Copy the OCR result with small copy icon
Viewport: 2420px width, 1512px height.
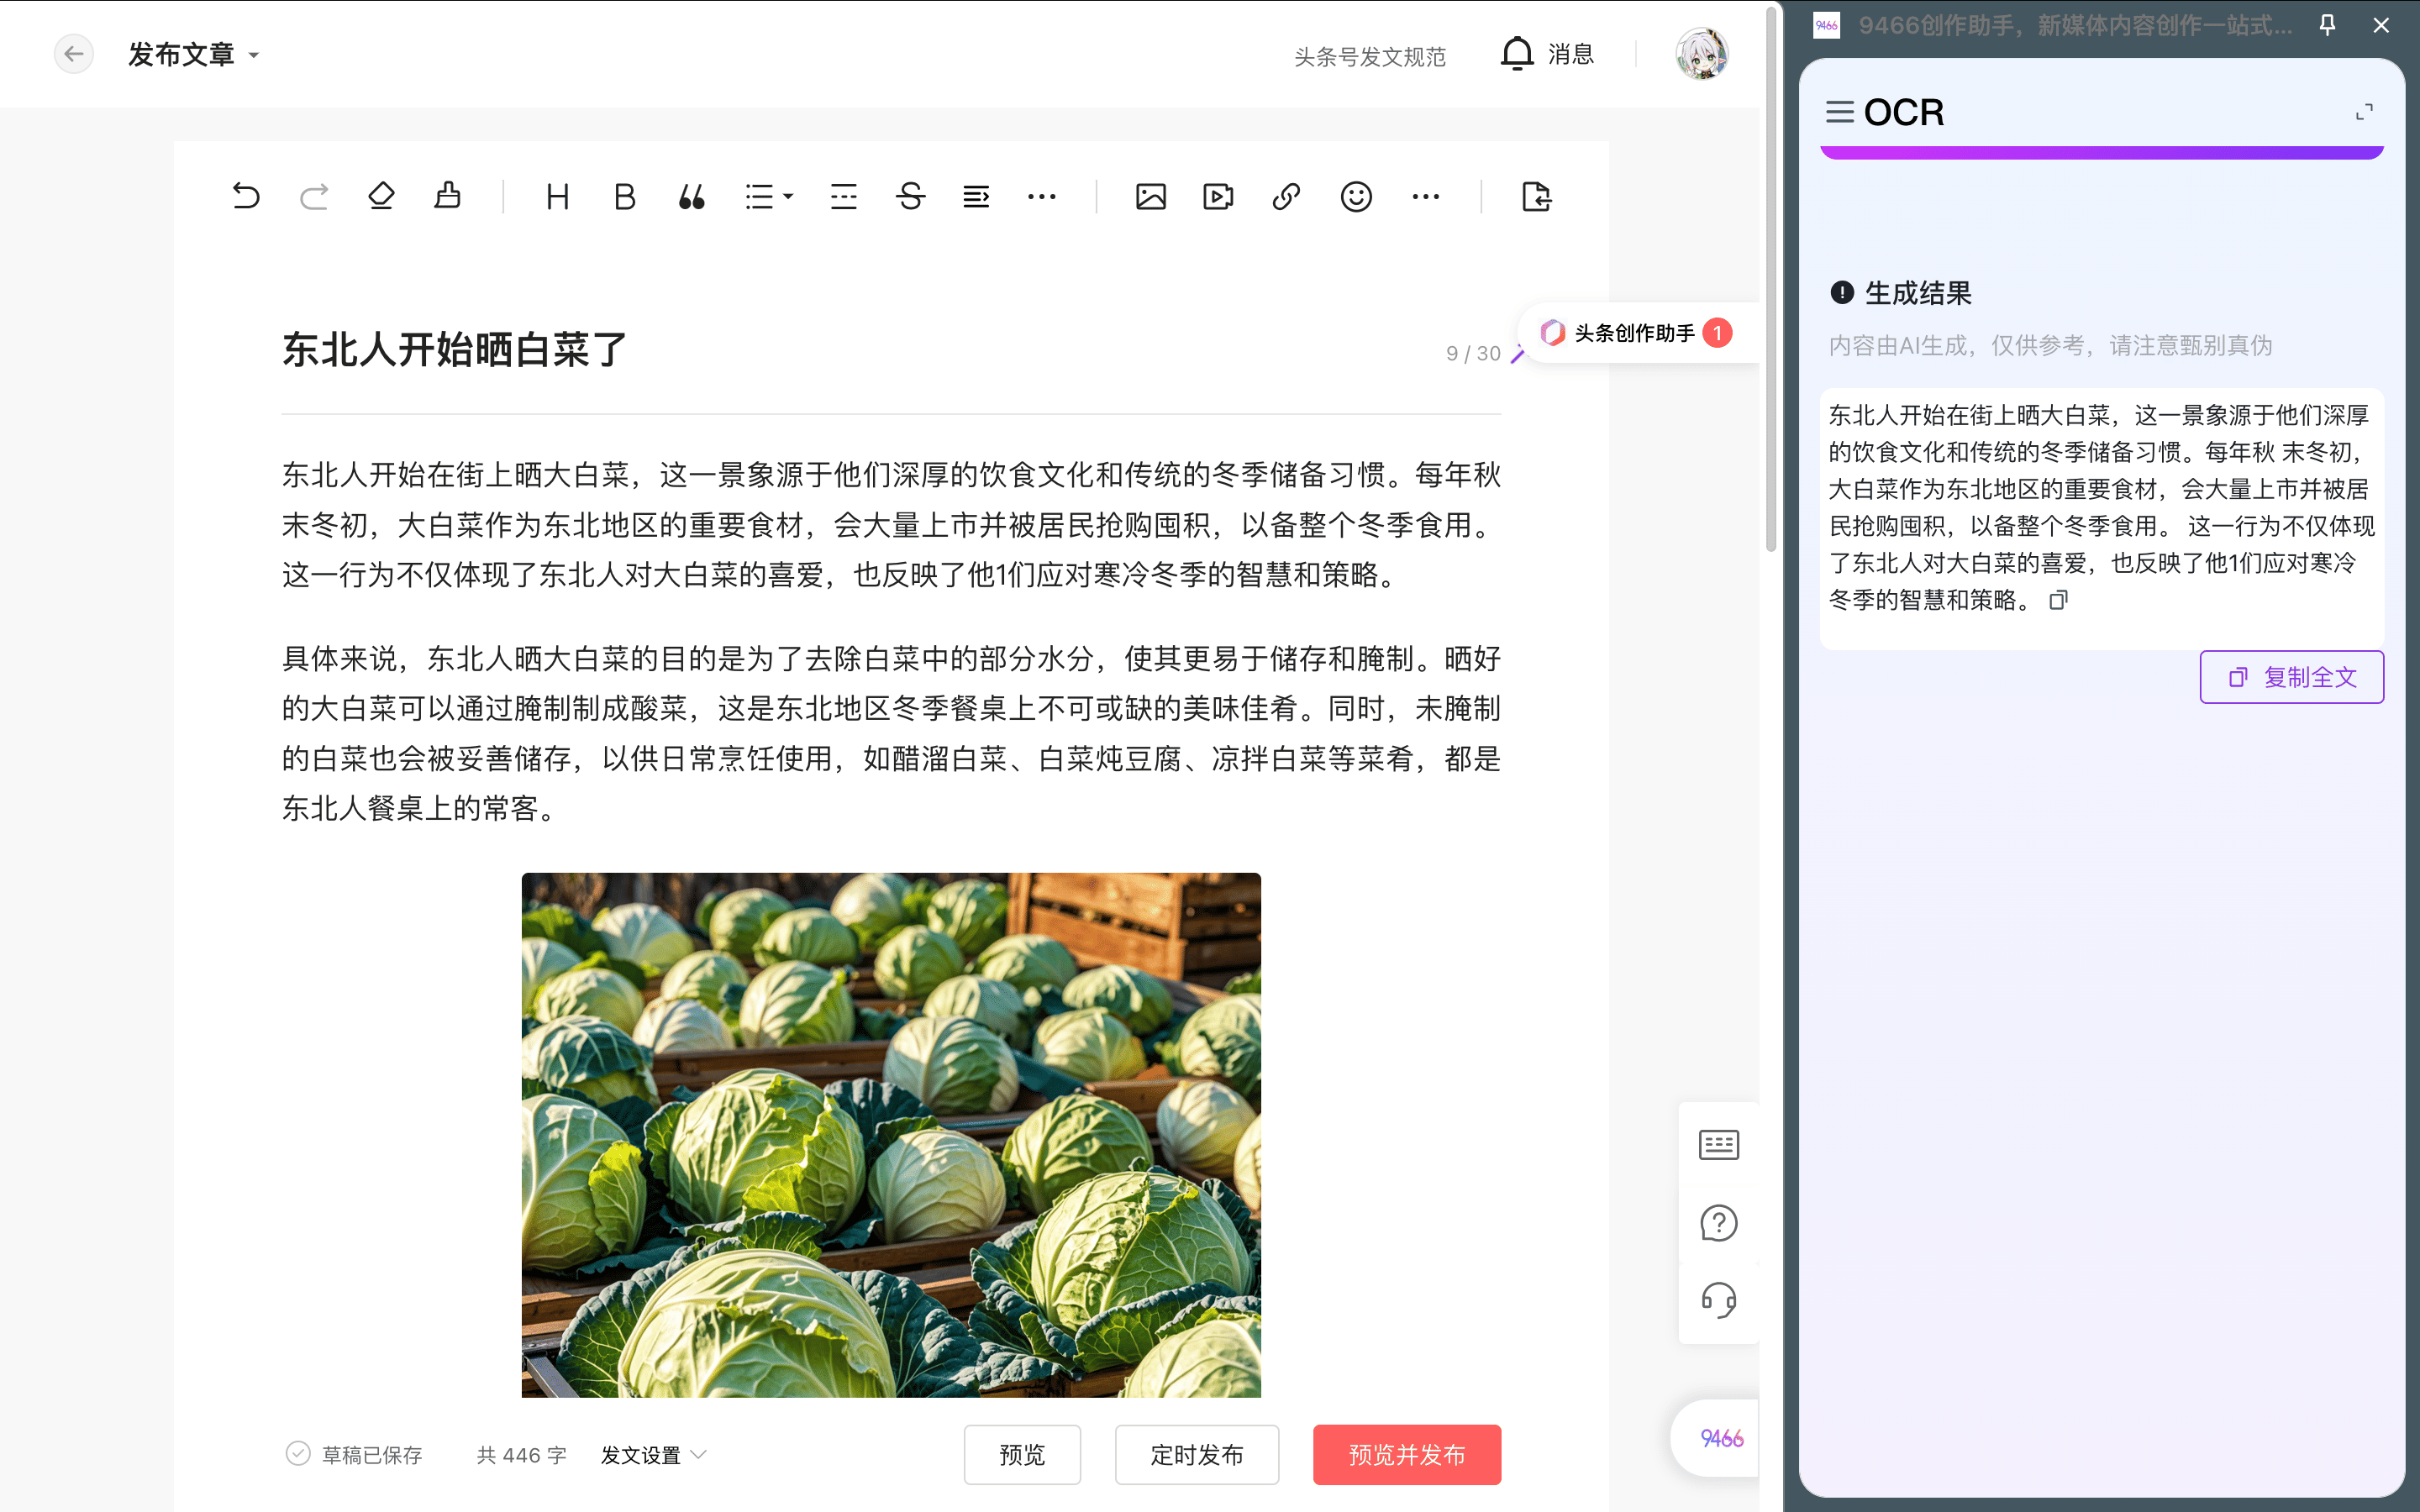(2059, 600)
